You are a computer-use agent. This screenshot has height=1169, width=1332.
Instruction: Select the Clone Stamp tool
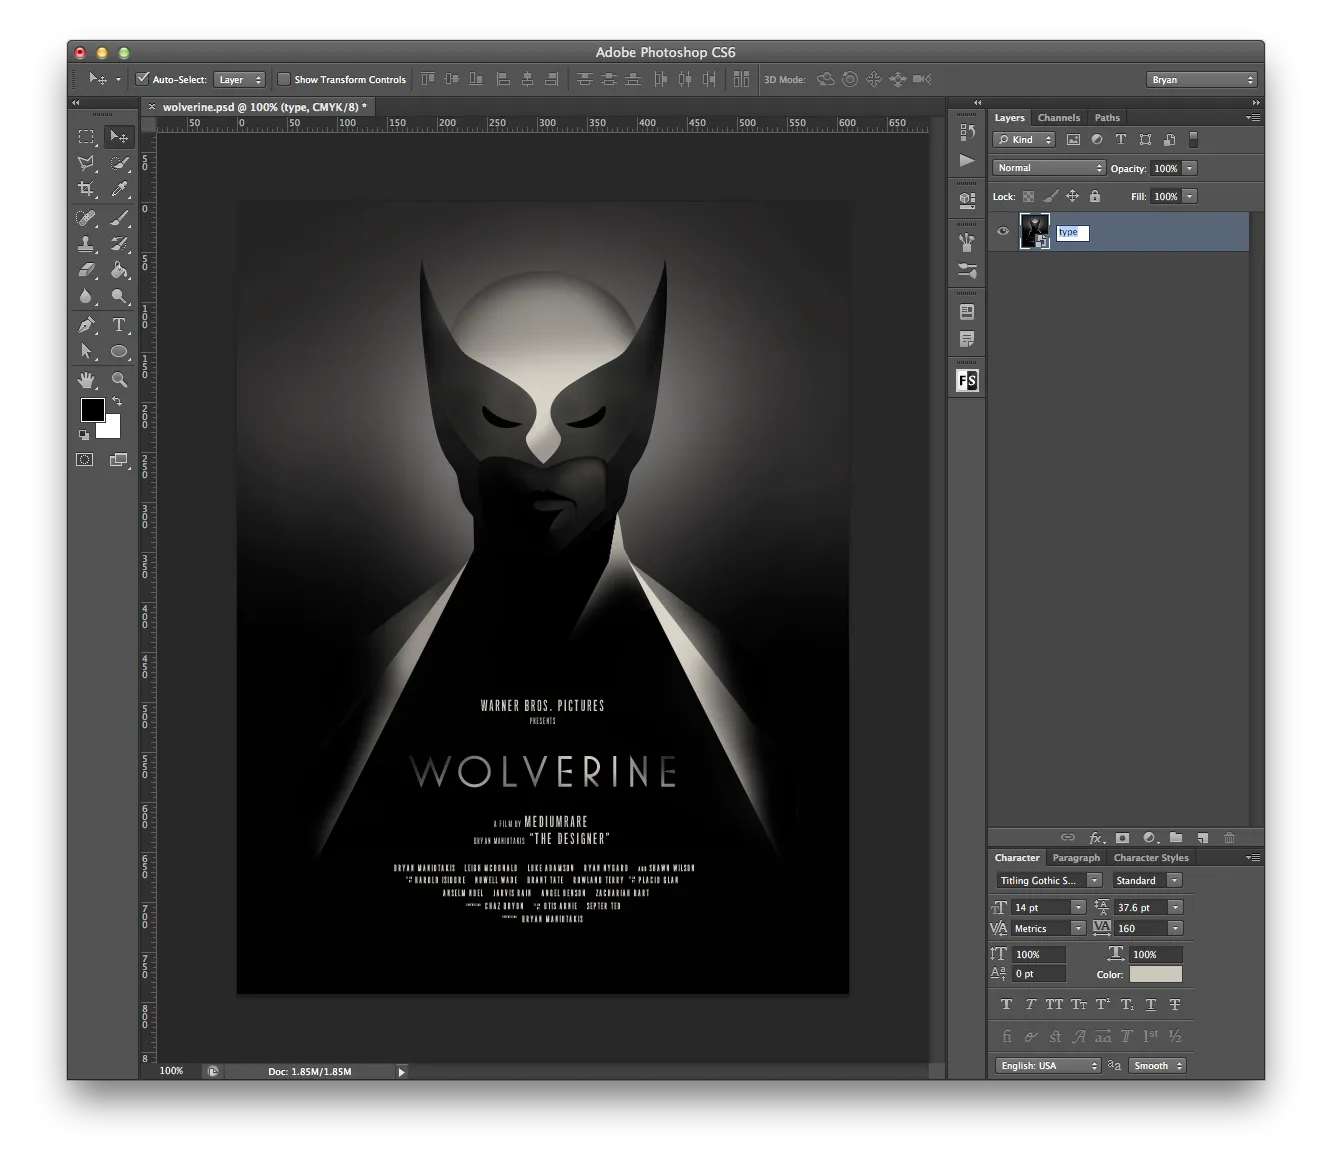coord(87,244)
